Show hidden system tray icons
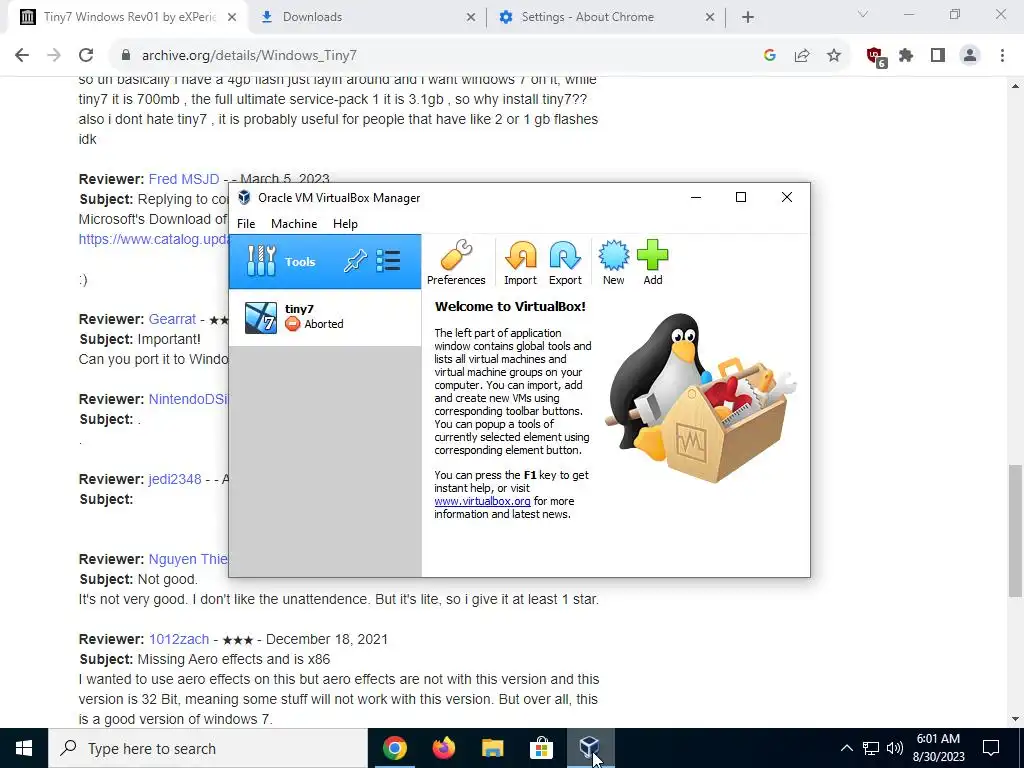This screenshot has width=1024, height=768. (846, 748)
